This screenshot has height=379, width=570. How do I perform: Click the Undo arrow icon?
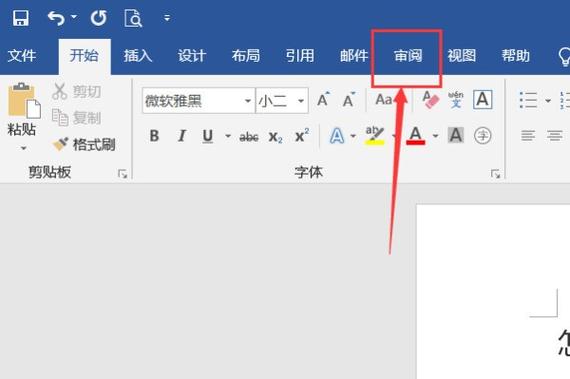tap(56, 18)
